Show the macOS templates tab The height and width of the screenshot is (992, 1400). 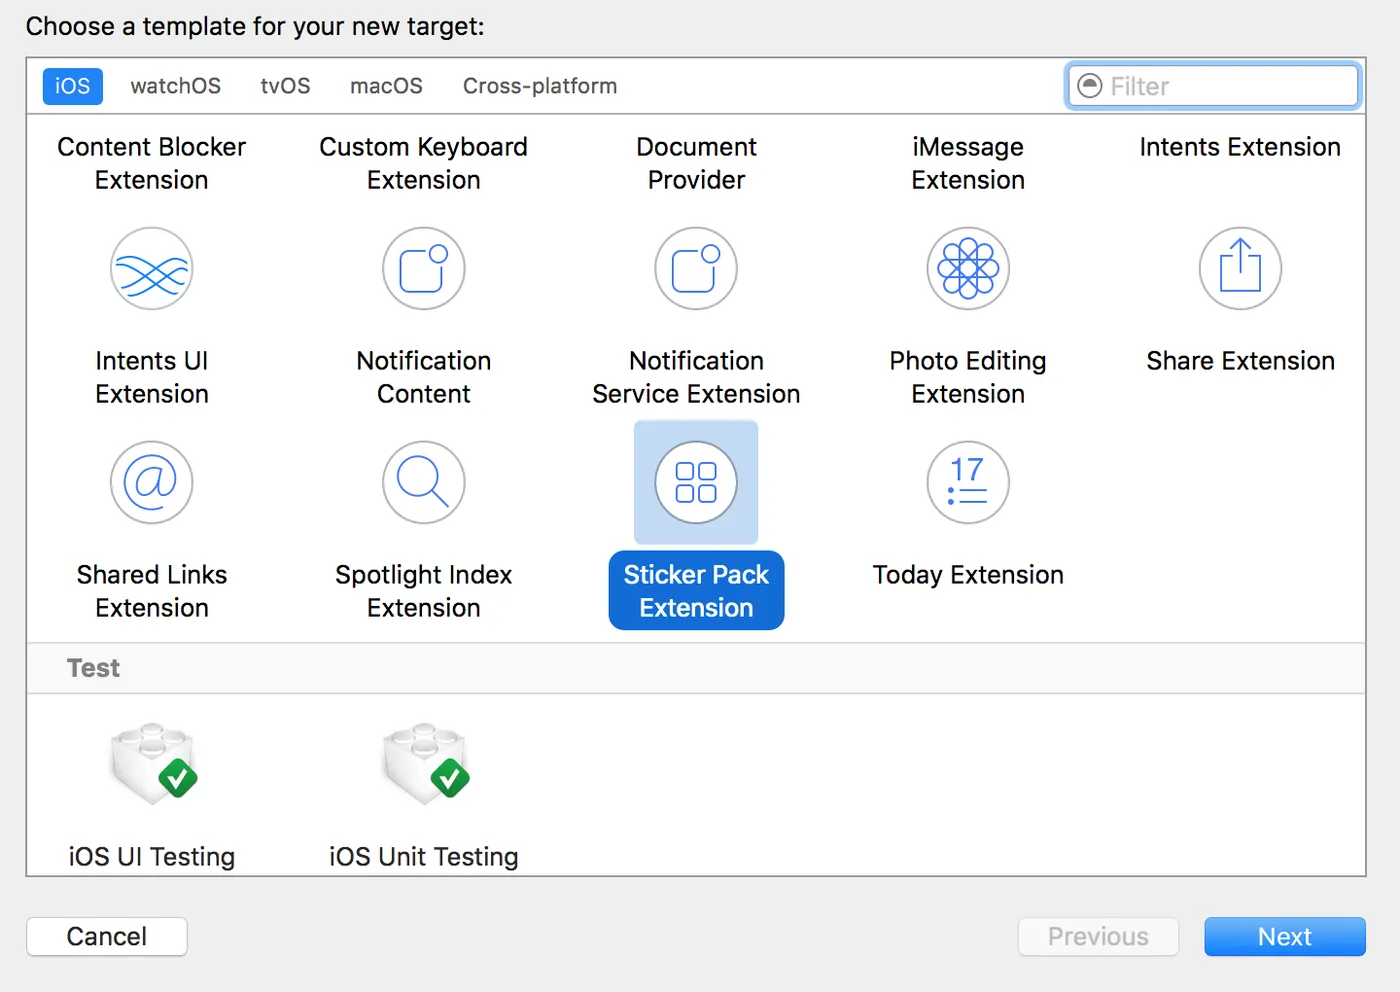coord(386,86)
